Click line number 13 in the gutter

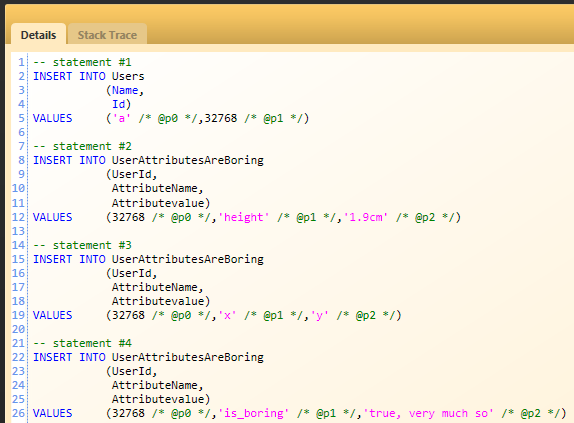coord(18,231)
